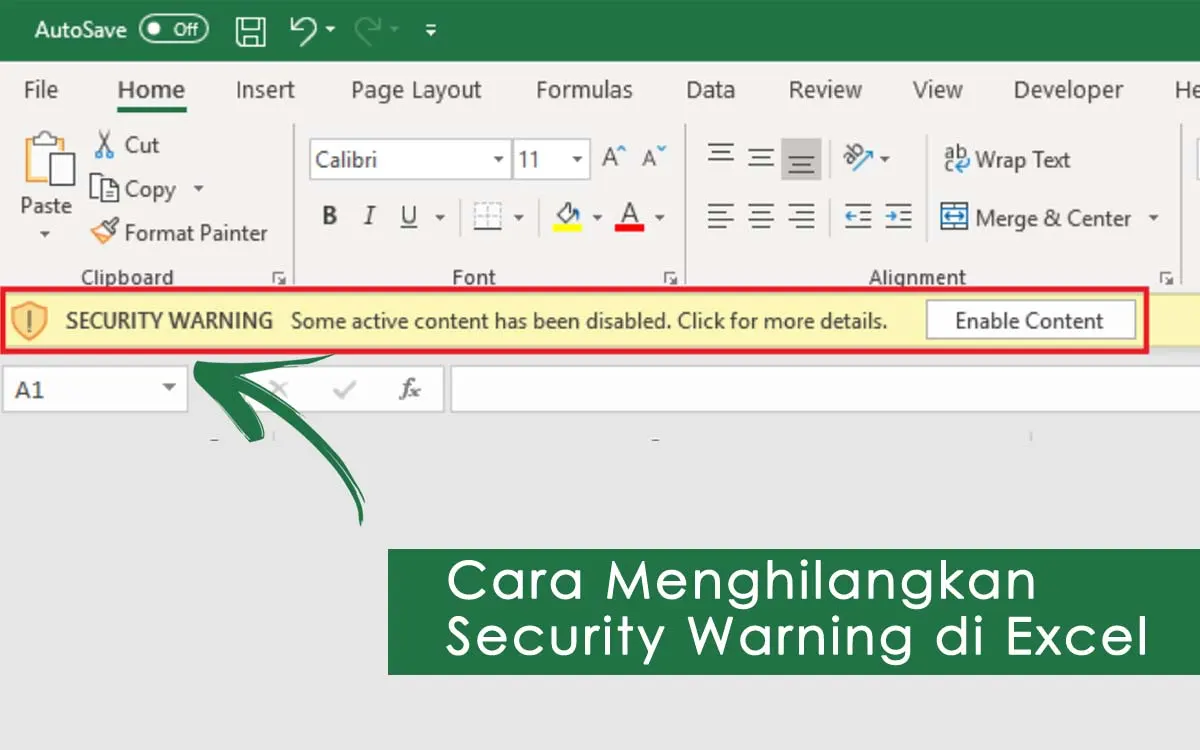Click the Center align icon
Viewport: 1200px width, 750px height.
[761, 216]
